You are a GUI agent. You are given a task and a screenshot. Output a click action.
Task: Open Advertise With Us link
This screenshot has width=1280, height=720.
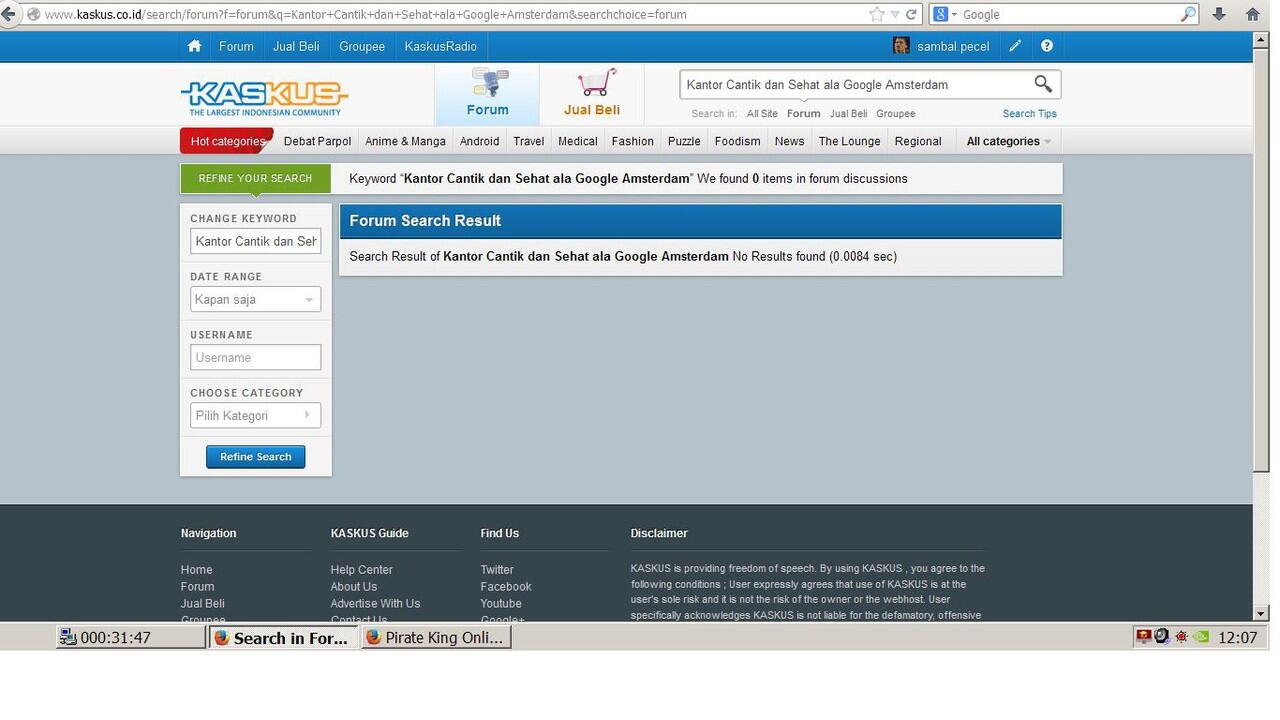click(x=375, y=604)
